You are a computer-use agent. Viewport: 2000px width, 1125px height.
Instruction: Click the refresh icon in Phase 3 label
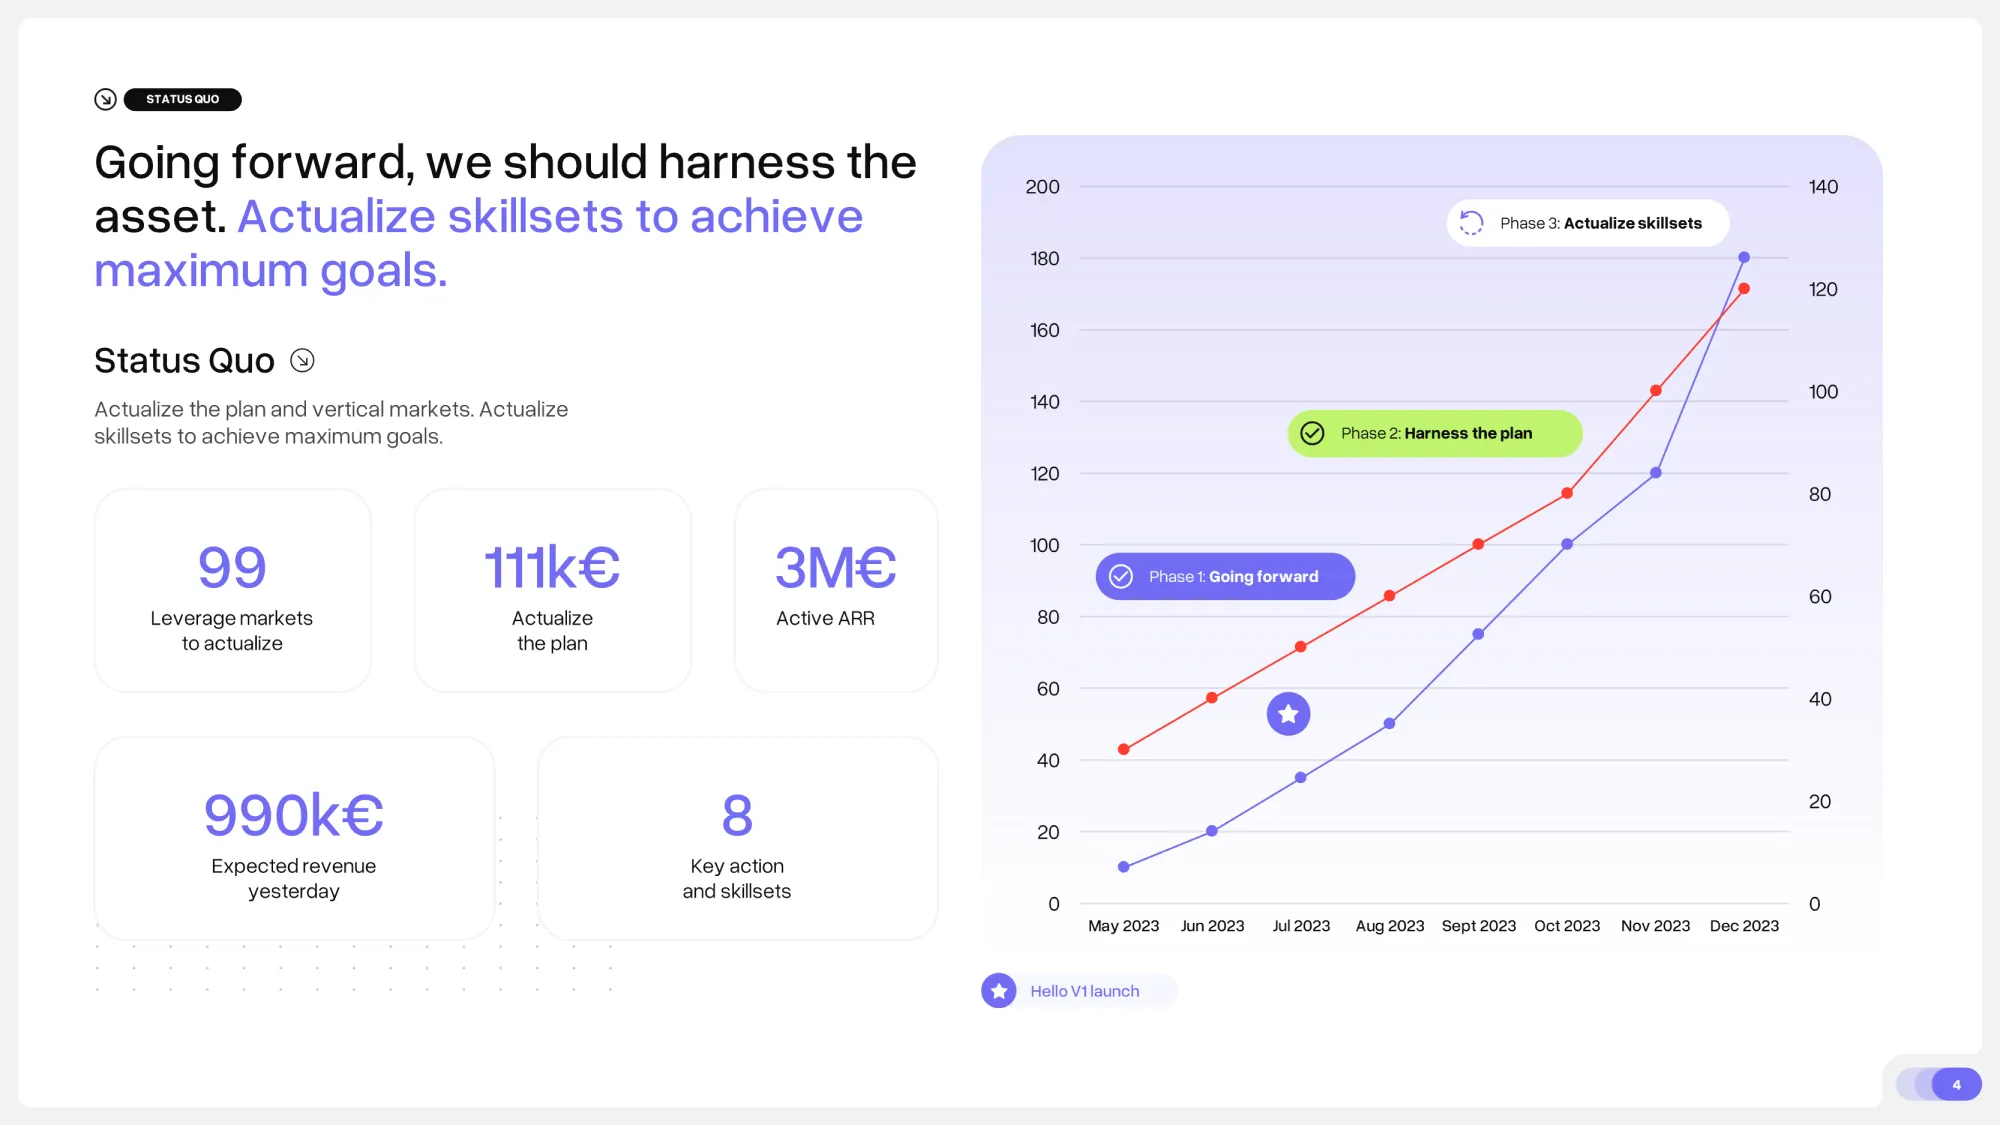[1471, 223]
